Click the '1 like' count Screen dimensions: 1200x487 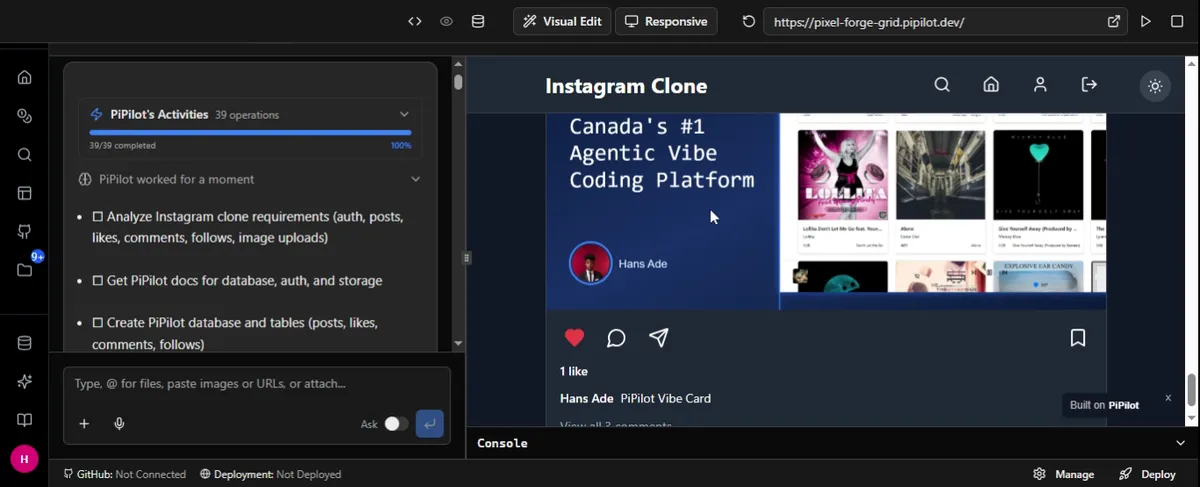574,371
